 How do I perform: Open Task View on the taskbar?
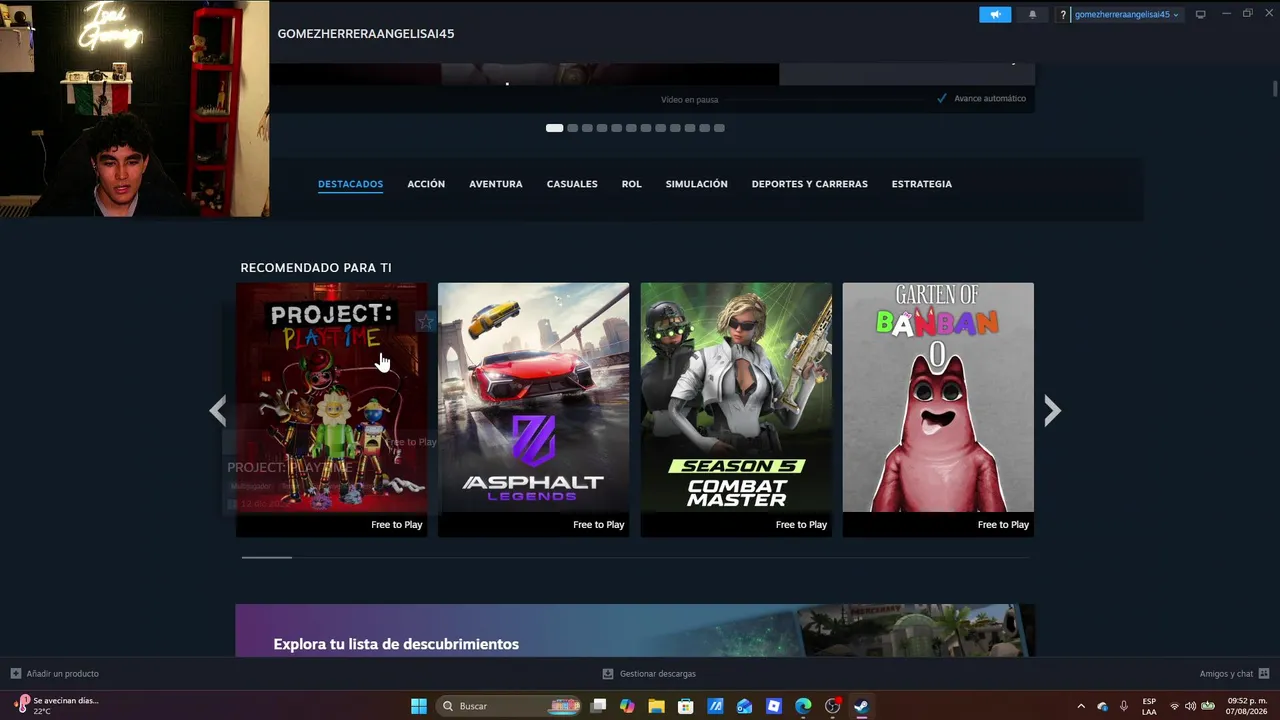tap(598, 706)
